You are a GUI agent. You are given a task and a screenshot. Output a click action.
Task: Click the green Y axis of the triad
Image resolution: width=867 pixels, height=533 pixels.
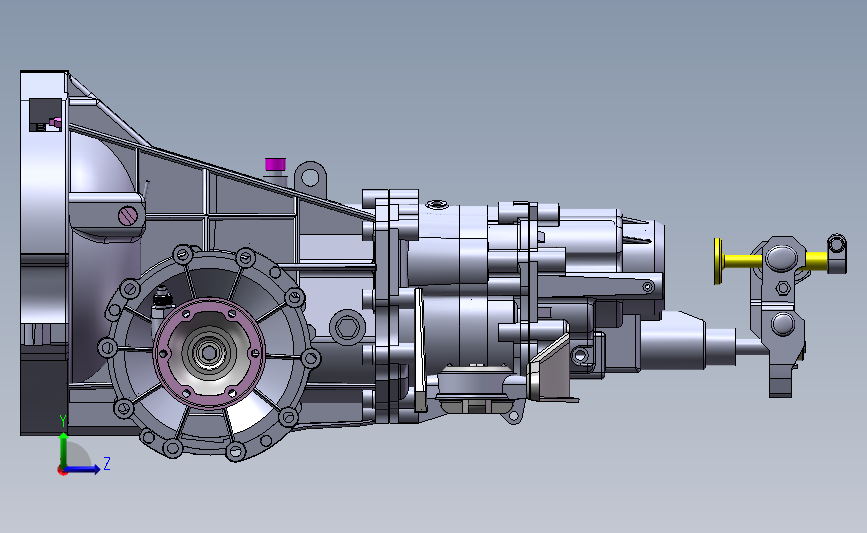tap(64, 450)
